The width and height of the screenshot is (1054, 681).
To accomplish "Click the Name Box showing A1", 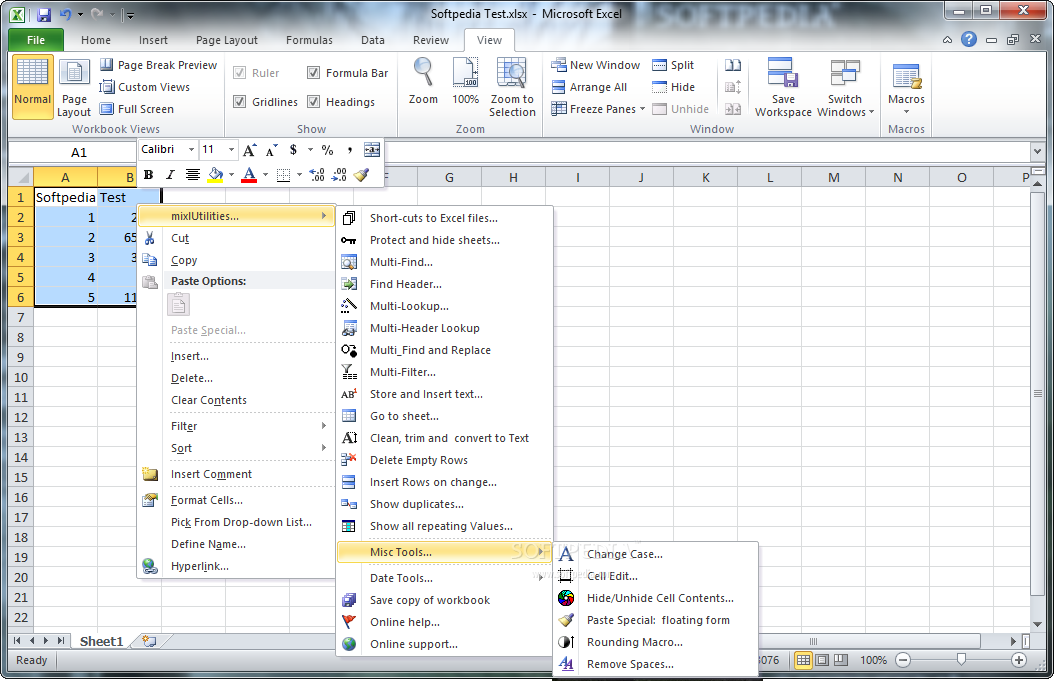I will (x=79, y=153).
